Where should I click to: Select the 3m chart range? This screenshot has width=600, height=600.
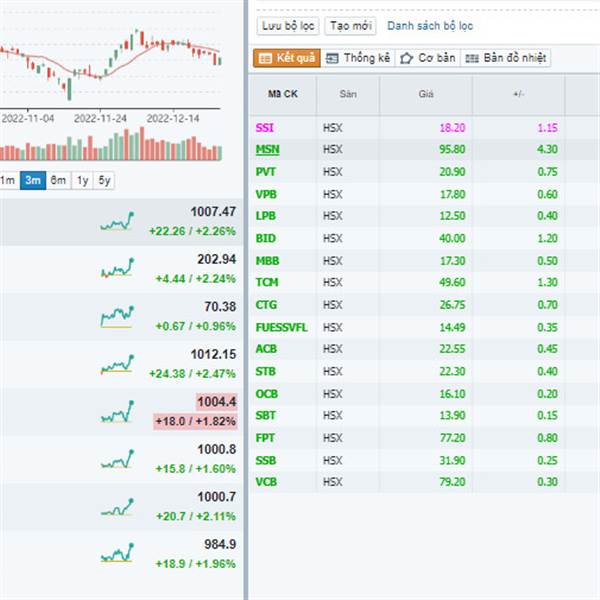pos(33,180)
